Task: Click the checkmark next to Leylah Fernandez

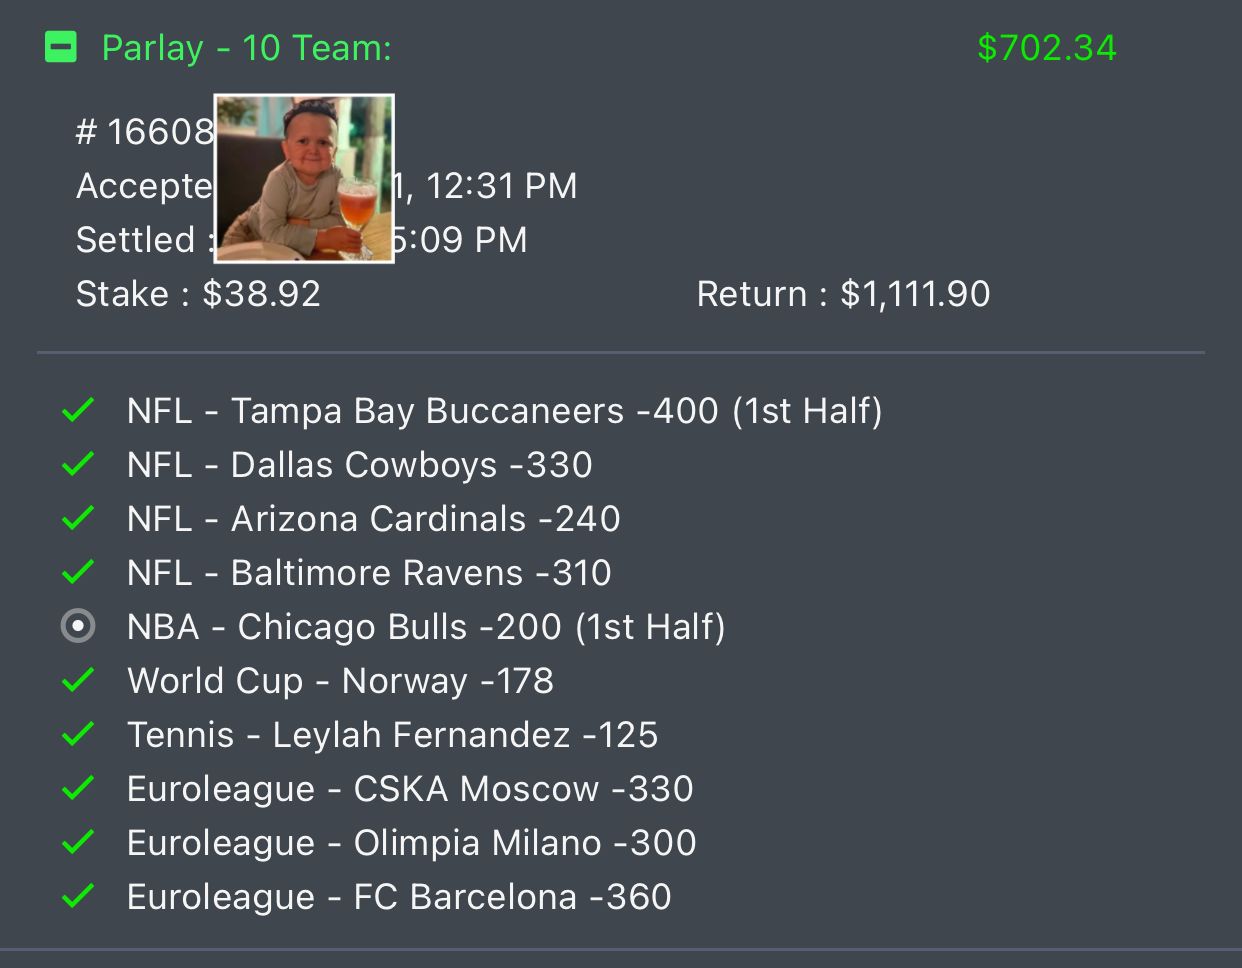Action: [78, 734]
